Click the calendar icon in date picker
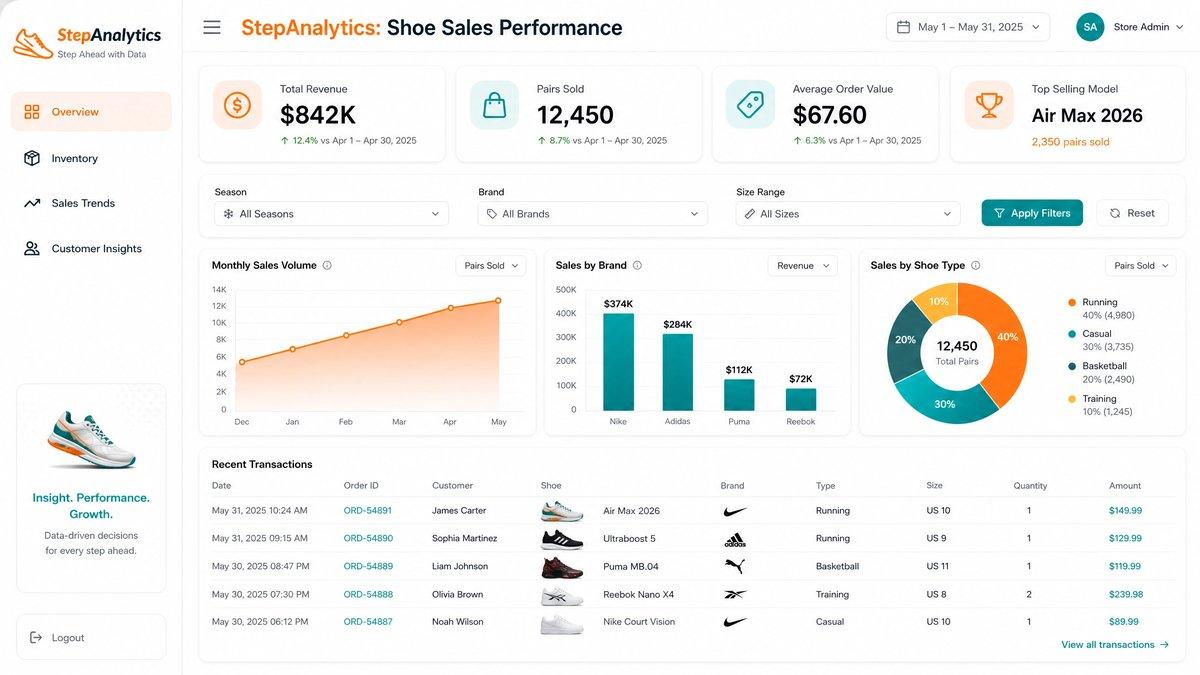The image size is (1200, 675). point(903,27)
